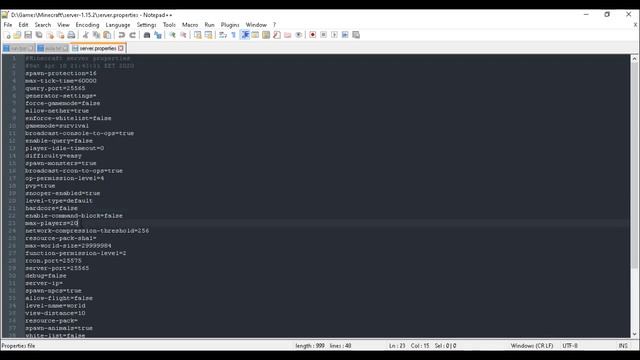Close the server.properties tab with its X
This screenshot has width=640, height=360.
[x=121, y=48]
